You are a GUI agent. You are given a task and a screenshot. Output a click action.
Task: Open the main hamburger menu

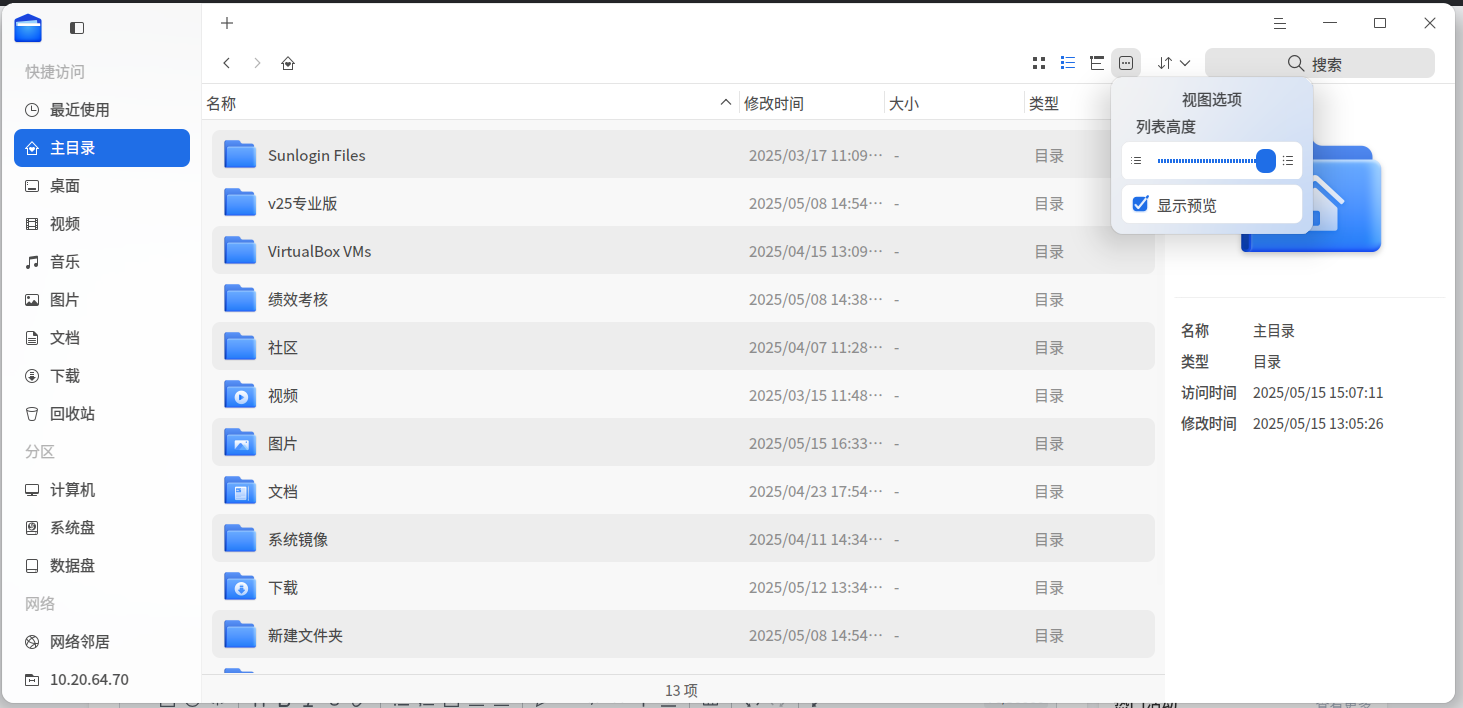pyautogui.click(x=1279, y=23)
